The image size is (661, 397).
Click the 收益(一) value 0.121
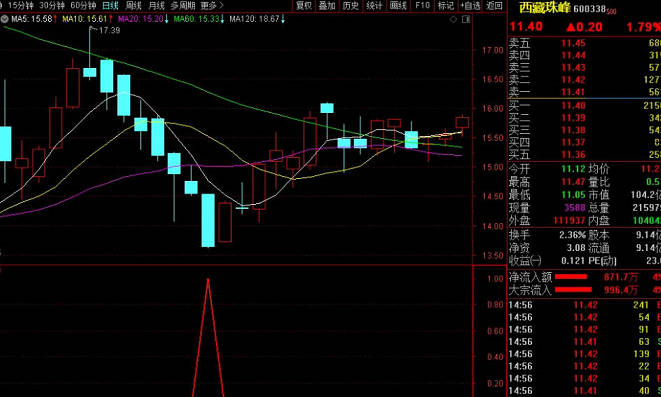[573, 261]
